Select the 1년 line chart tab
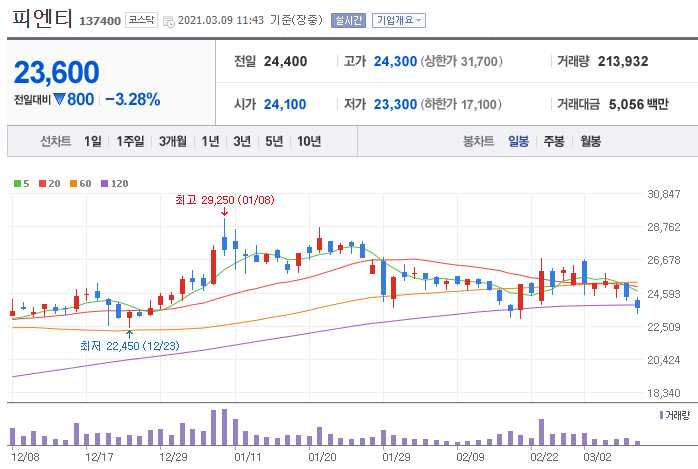Image resolution: width=698 pixels, height=469 pixels. pos(210,142)
